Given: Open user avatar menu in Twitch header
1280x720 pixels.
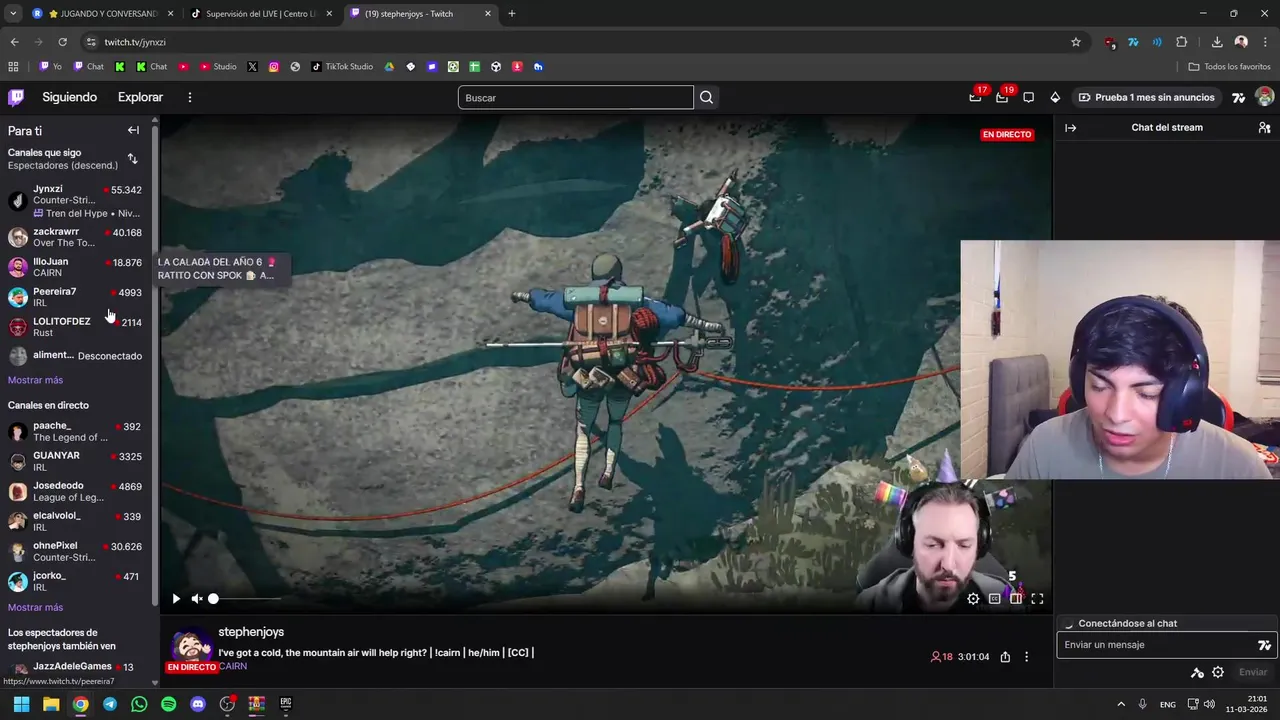Looking at the screenshot, I should (x=1264, y=97).
